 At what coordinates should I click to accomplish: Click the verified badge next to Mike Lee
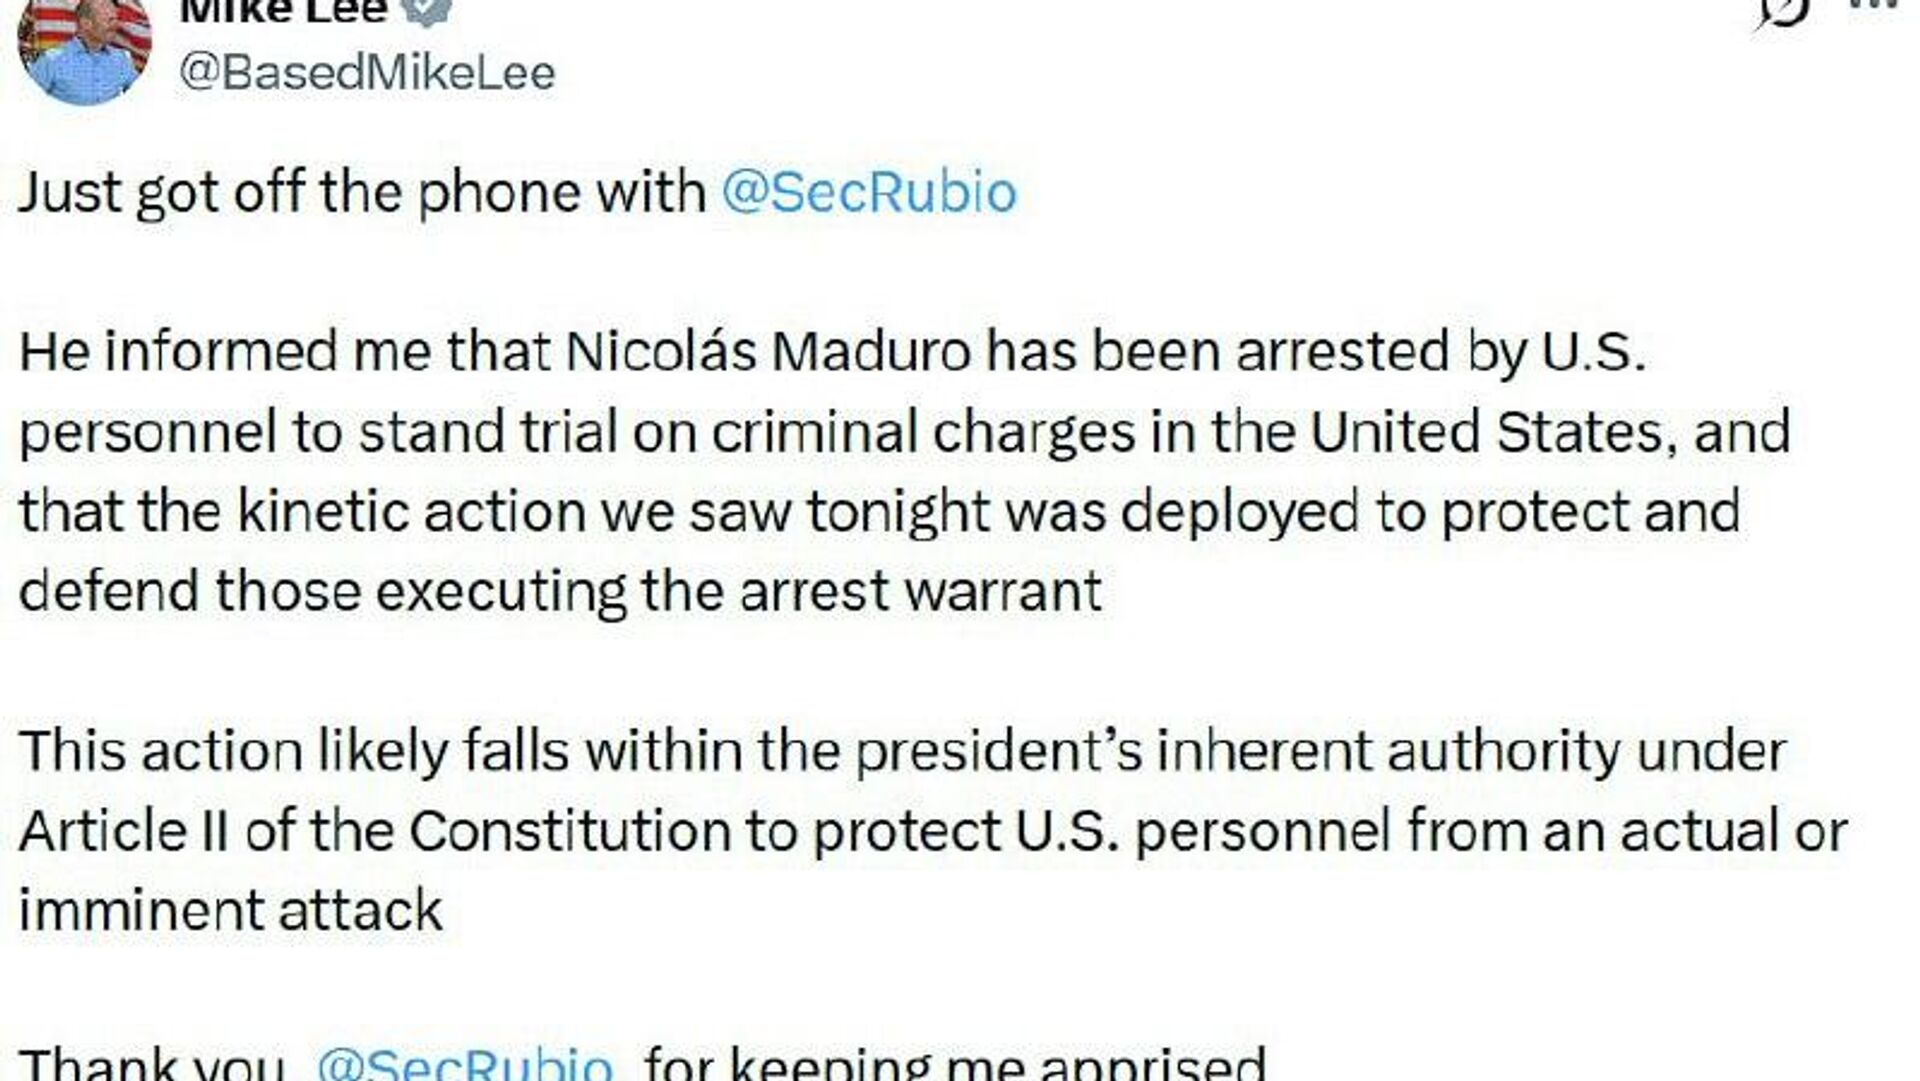(x=428, y=10)
